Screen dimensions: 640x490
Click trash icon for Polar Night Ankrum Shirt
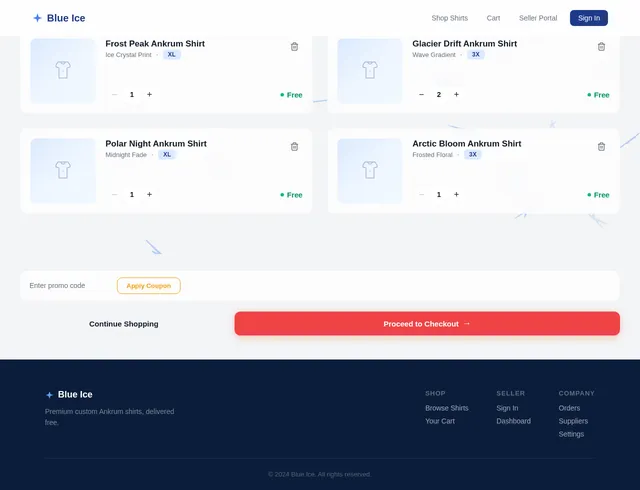tap(294, 147)
